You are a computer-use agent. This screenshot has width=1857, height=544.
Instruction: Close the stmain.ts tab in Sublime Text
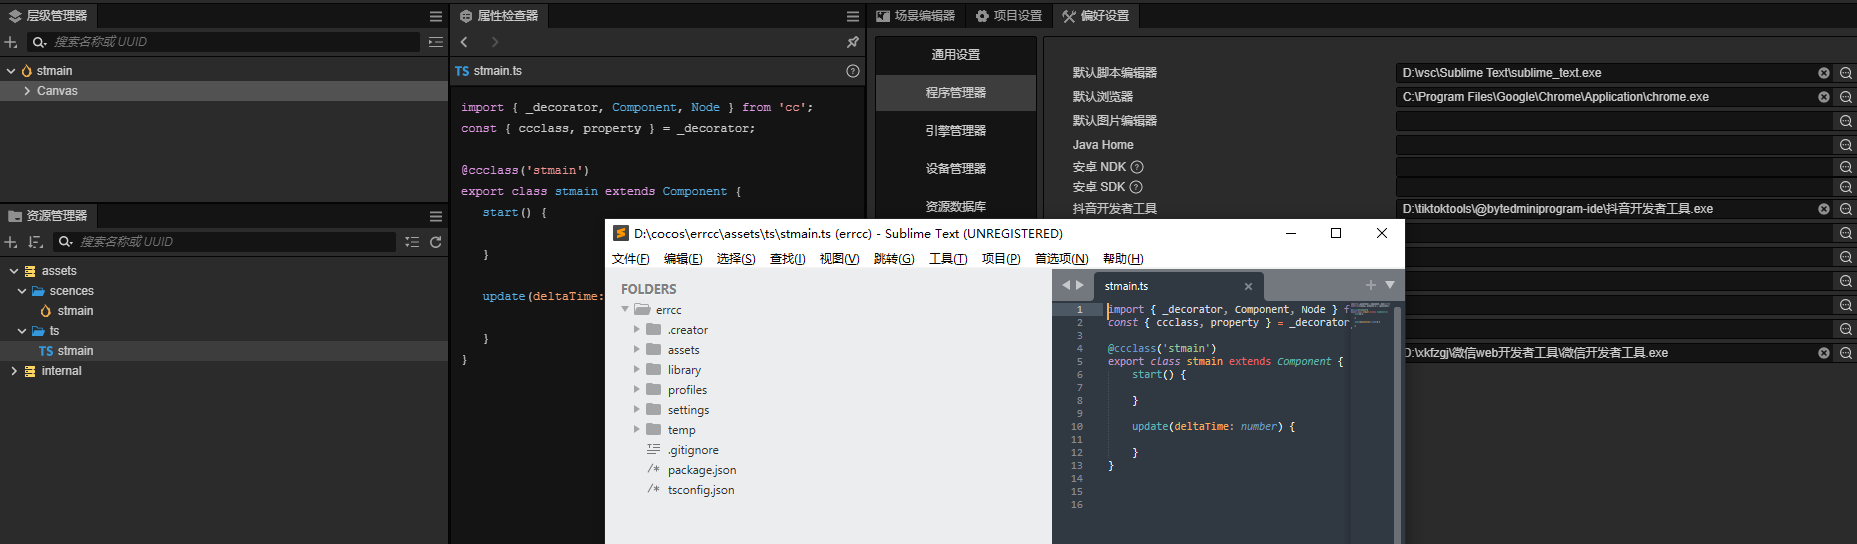[x=1248, y=286]
